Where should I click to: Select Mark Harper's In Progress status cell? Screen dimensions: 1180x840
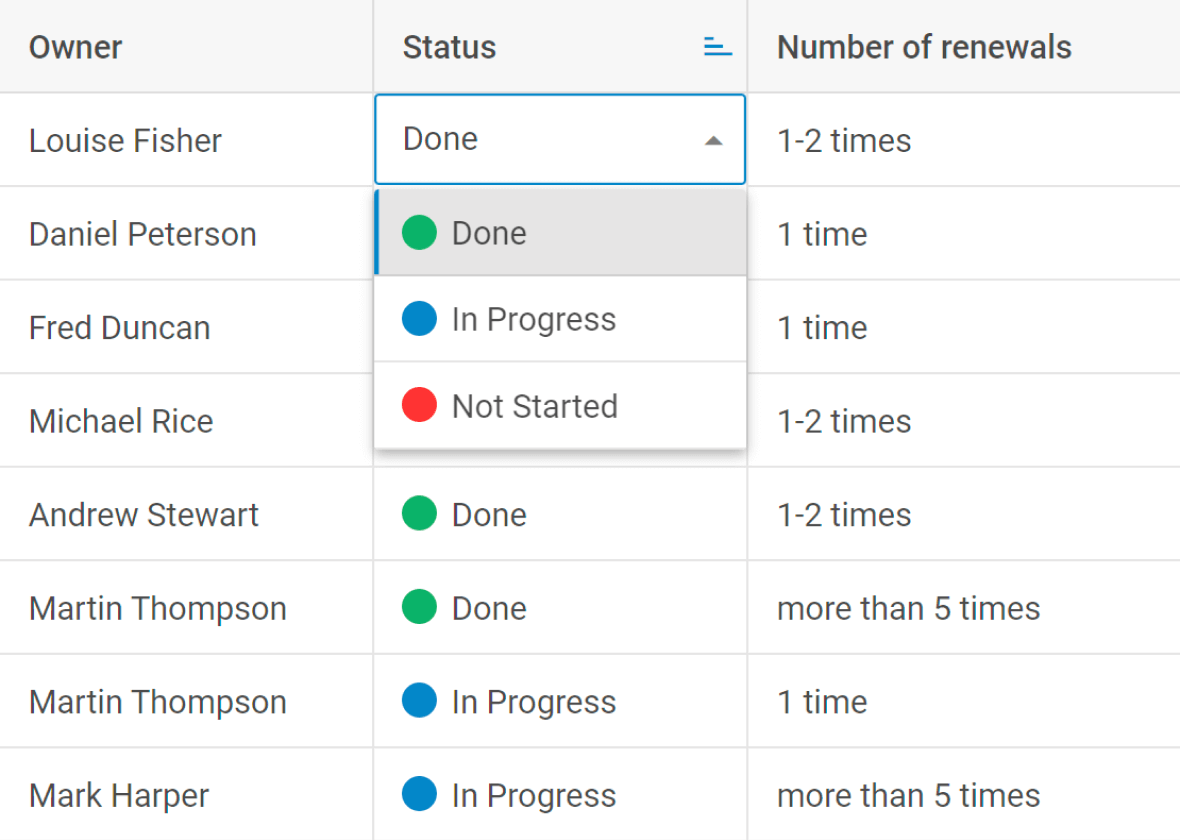(560, 795)
